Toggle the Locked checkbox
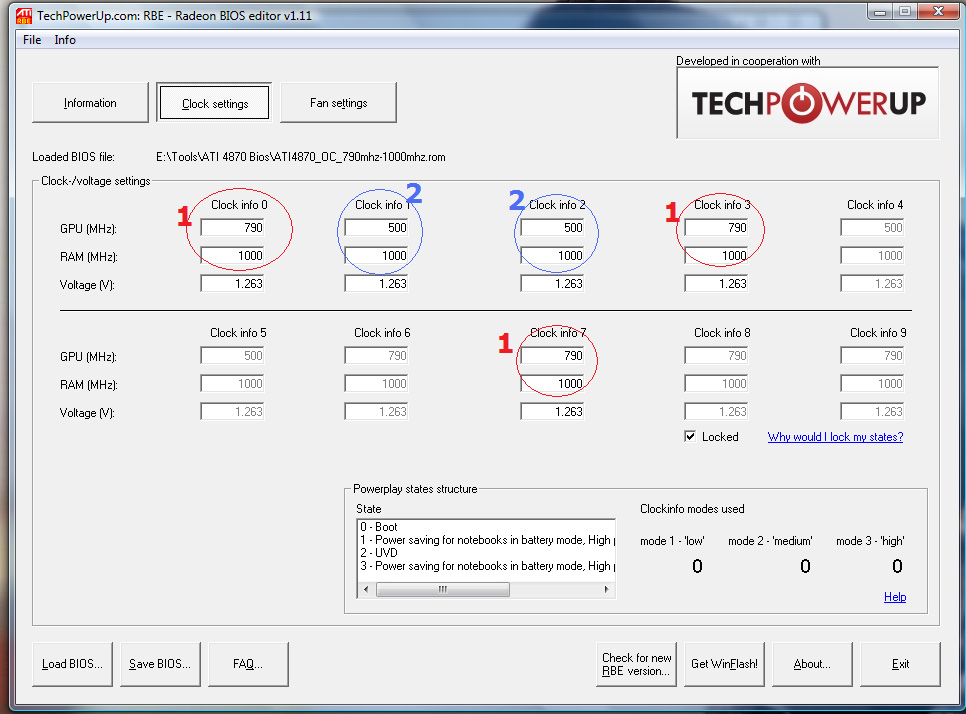966x714 pixels. click(x=690, y=437)
